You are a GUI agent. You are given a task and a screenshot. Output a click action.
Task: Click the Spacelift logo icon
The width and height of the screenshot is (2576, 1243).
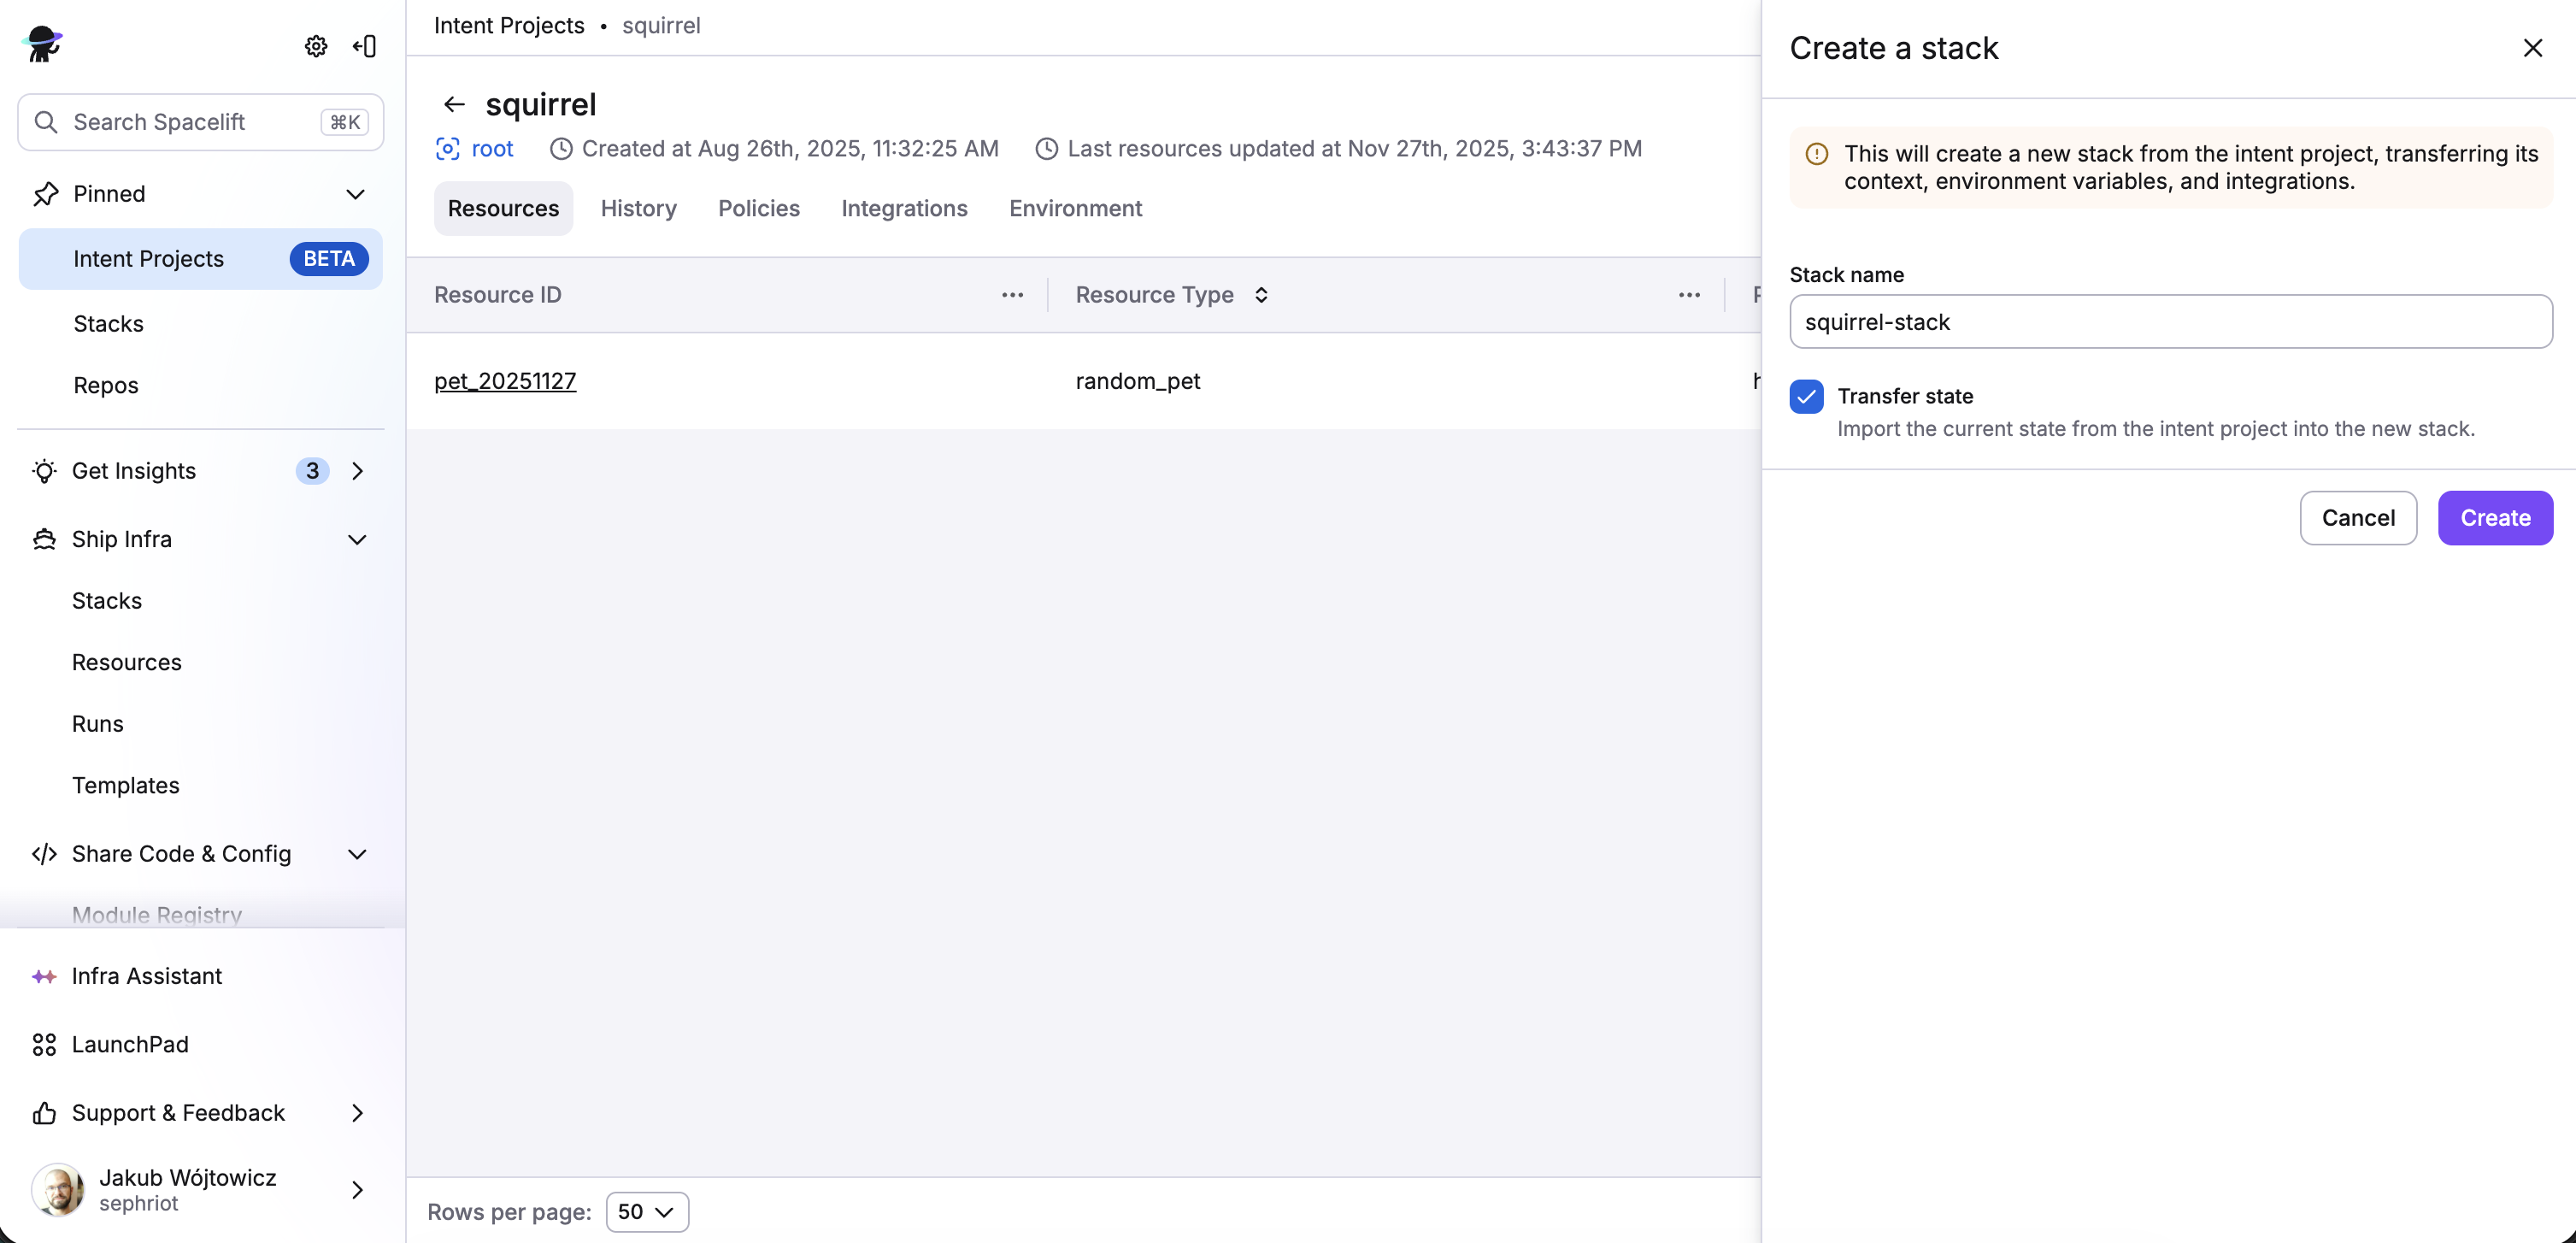[42, 44]
